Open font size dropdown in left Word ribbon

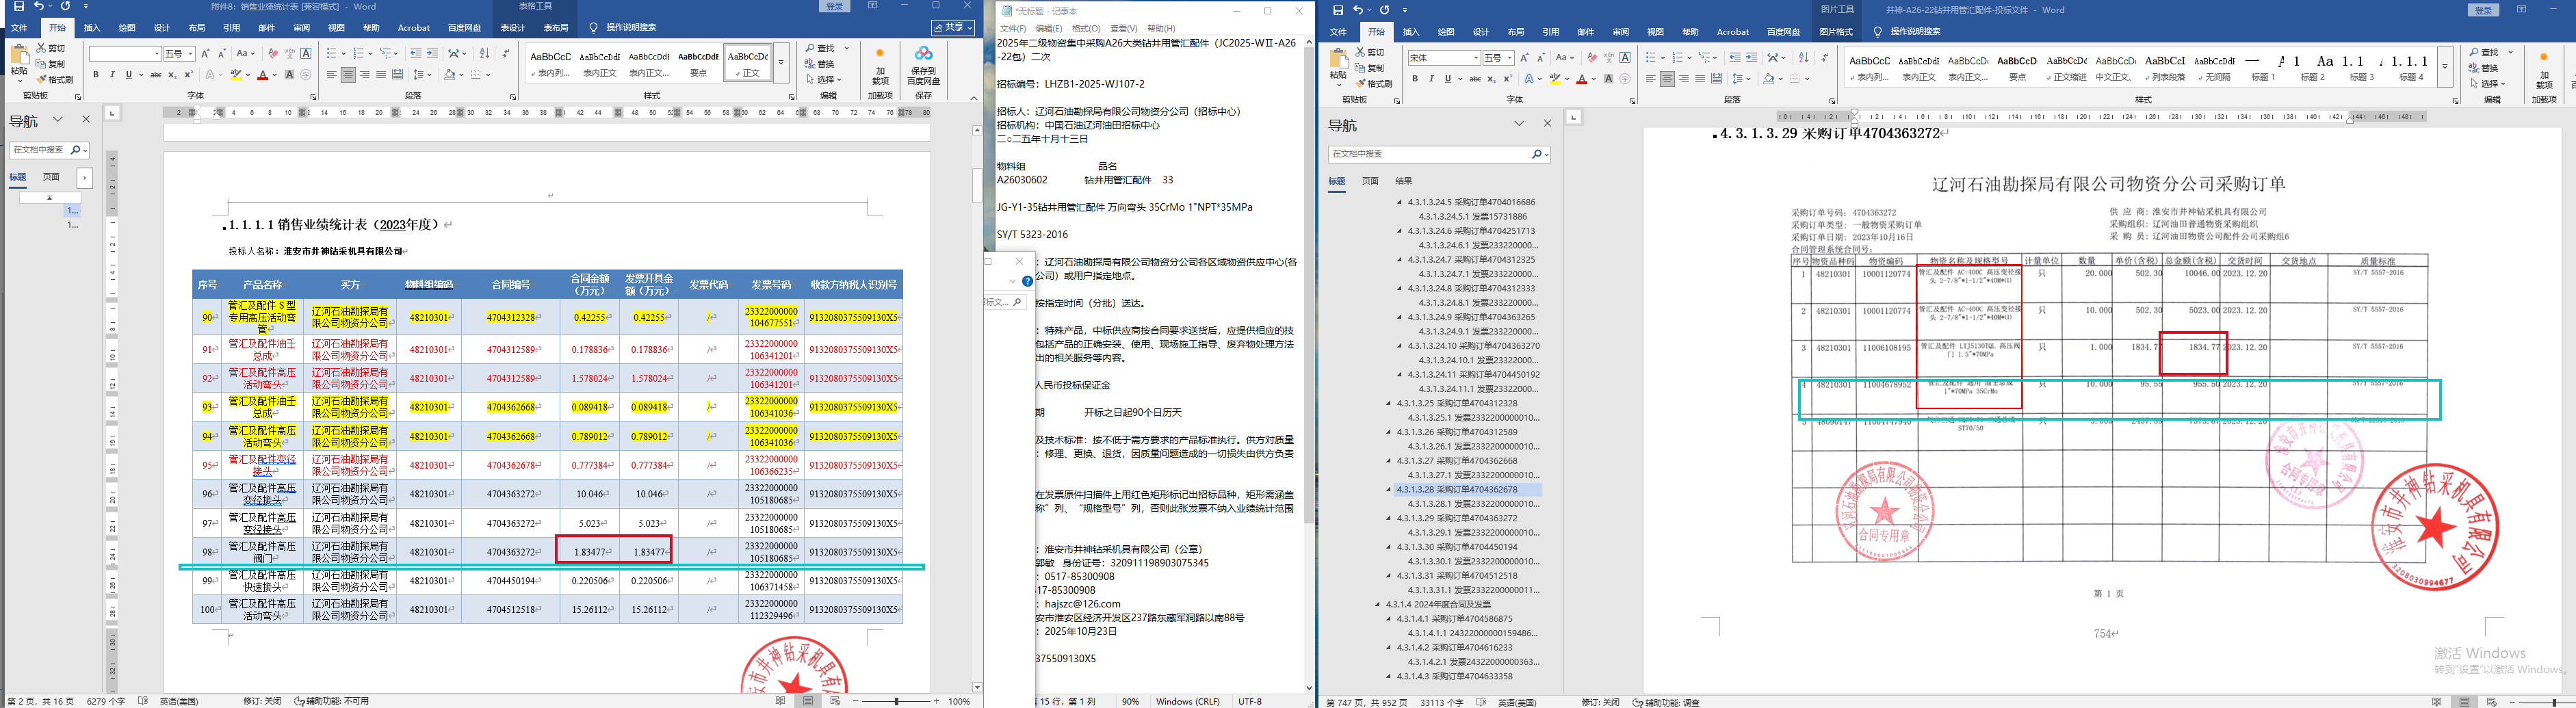[x=190, y=54]
